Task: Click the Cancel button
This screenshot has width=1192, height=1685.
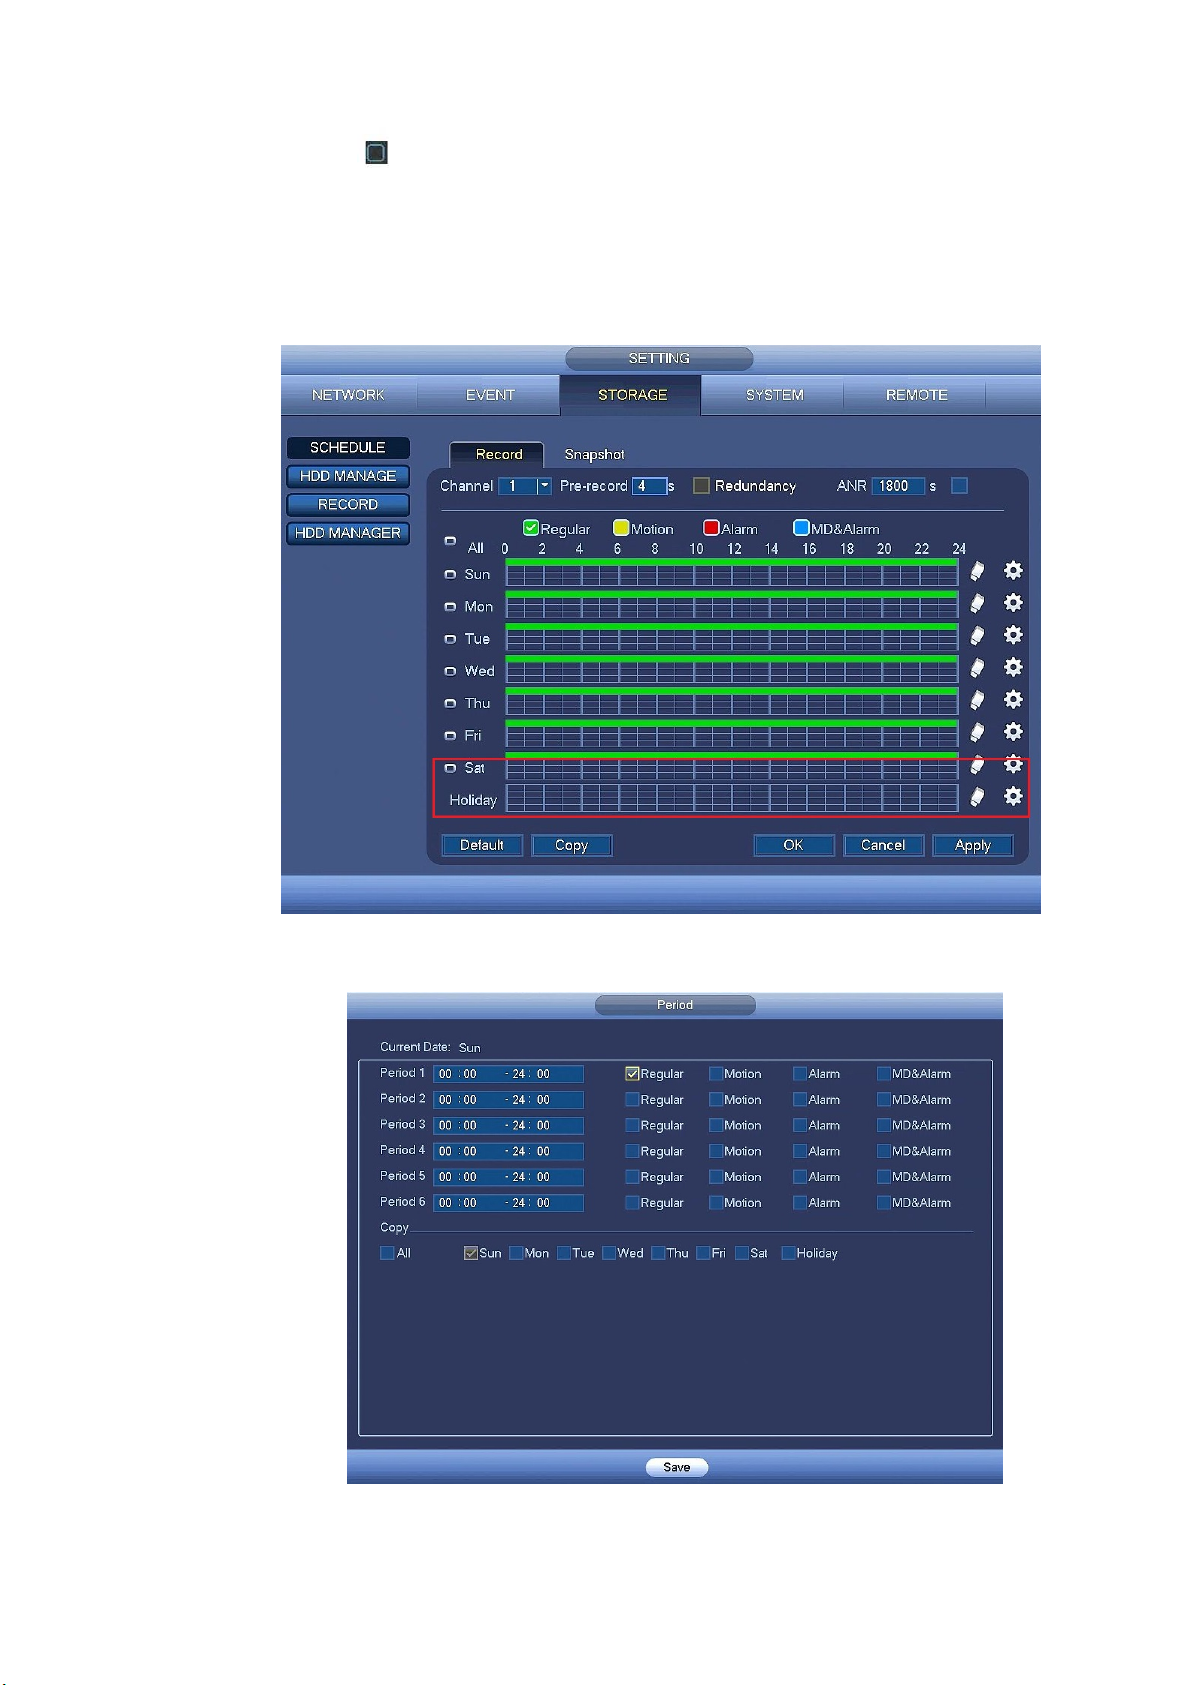Action: click(883, 845)
